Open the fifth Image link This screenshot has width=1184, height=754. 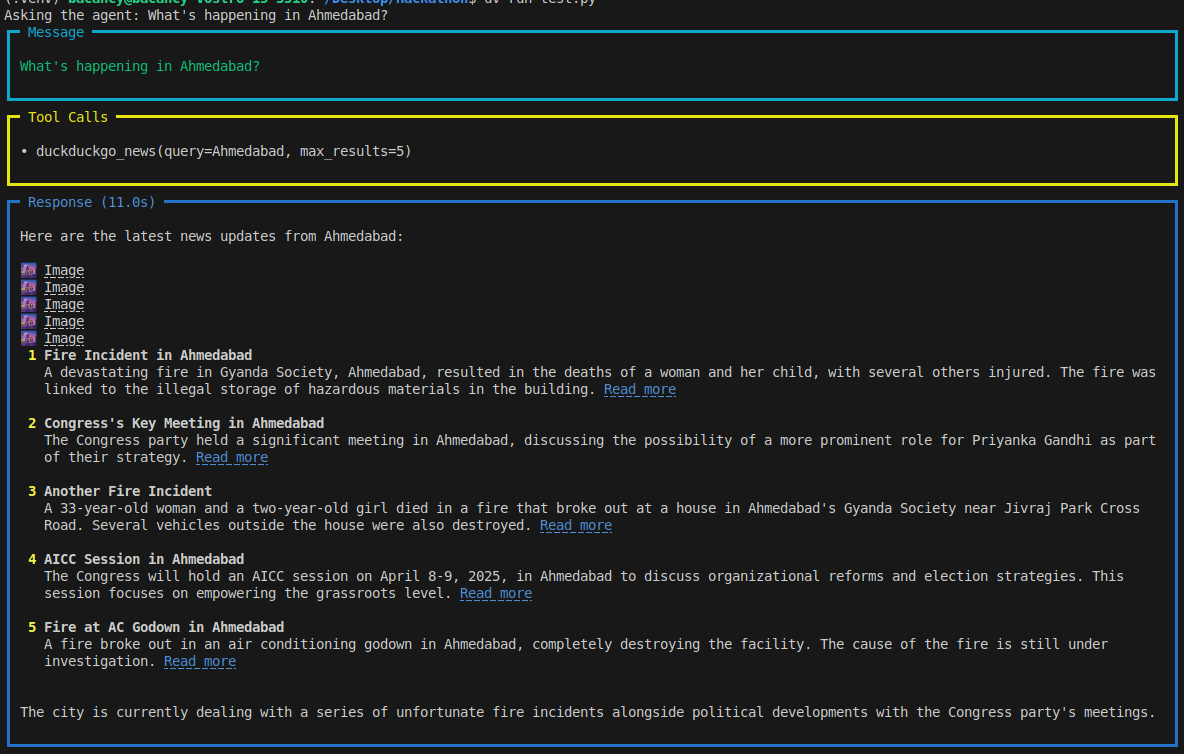click(x=63, y=338)
